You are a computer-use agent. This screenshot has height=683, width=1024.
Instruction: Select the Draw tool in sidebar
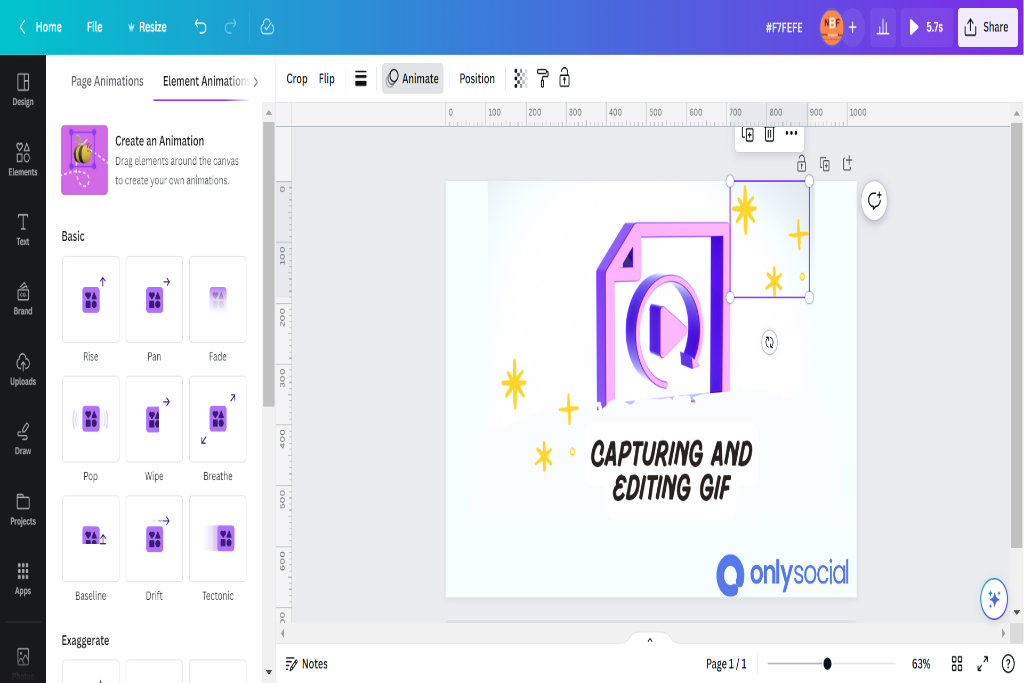(23, 439)
